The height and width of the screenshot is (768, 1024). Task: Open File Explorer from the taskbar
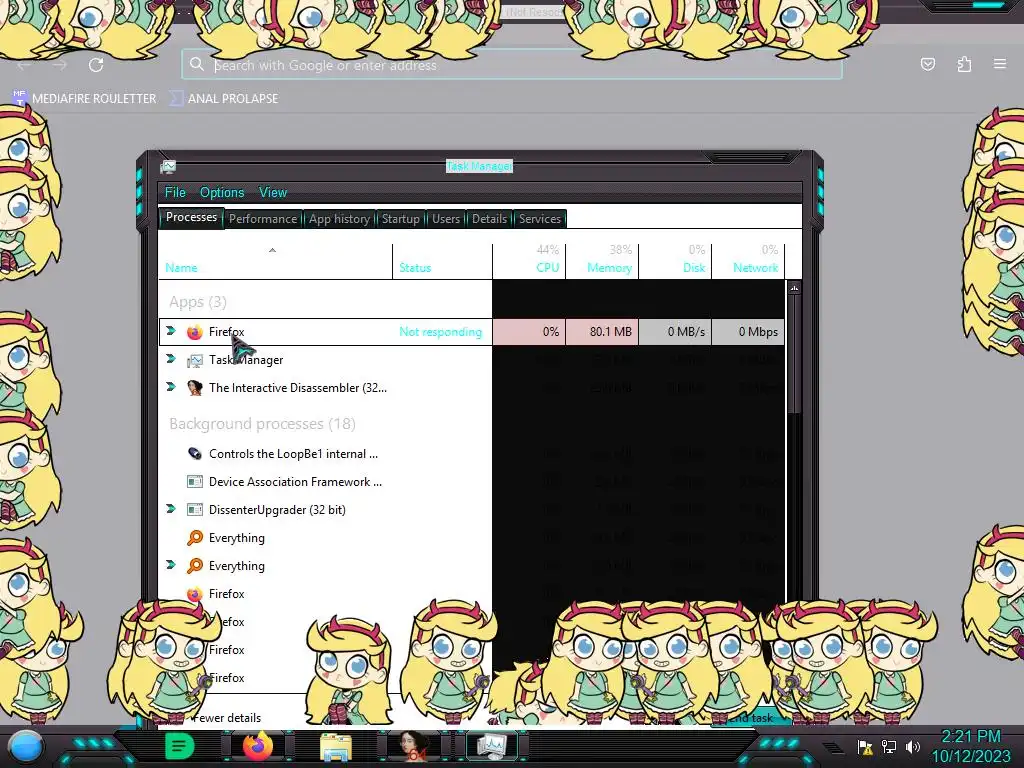tap(336, 746)
